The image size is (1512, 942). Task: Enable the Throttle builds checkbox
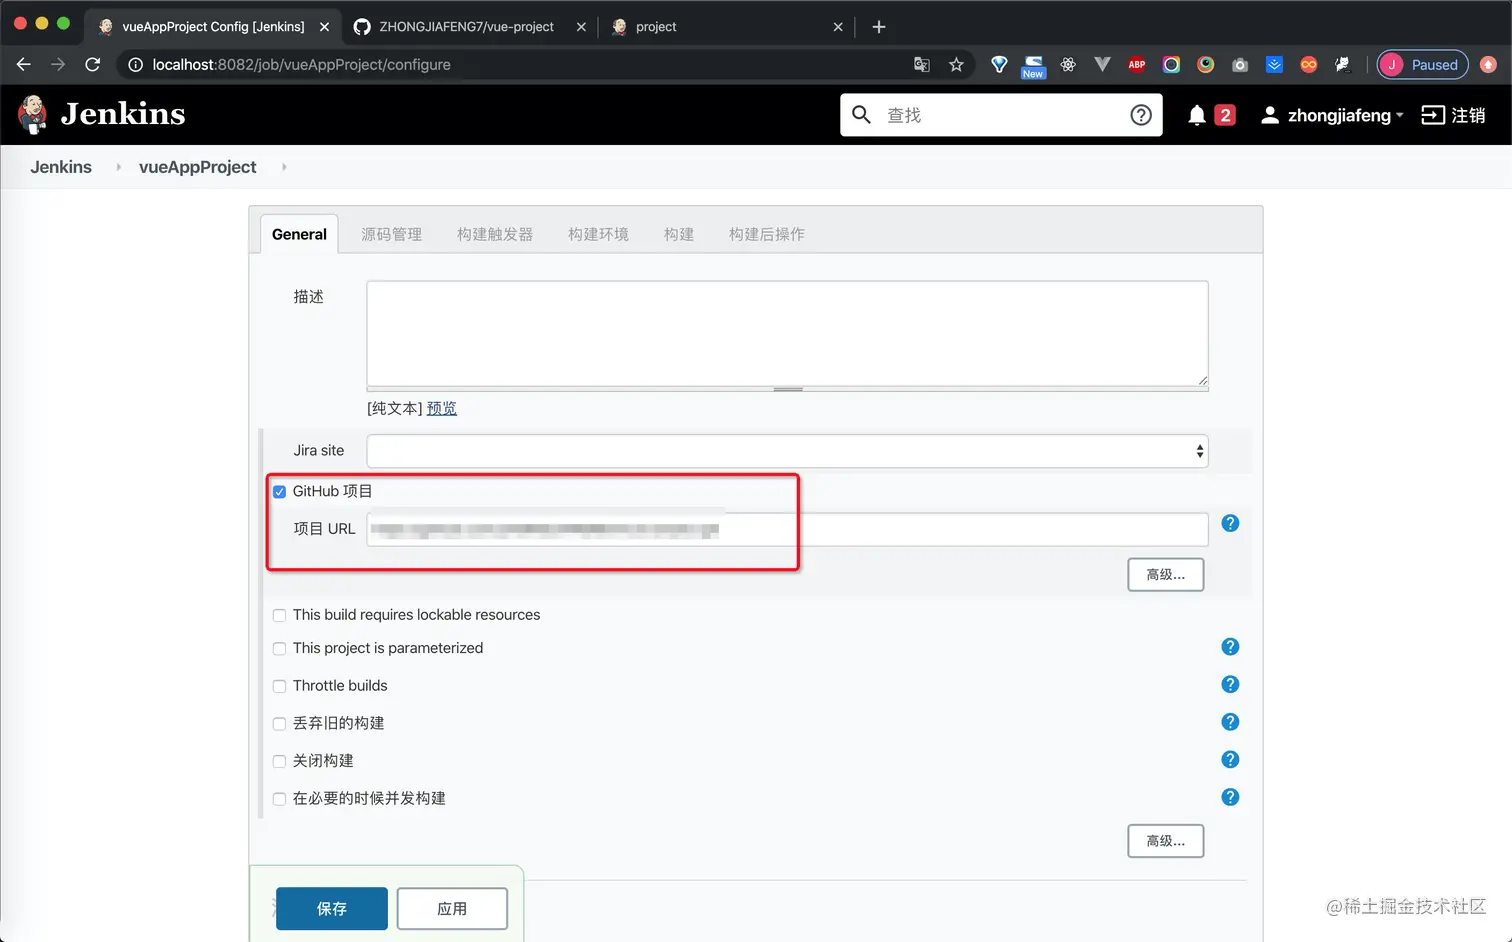pos(280,686)
